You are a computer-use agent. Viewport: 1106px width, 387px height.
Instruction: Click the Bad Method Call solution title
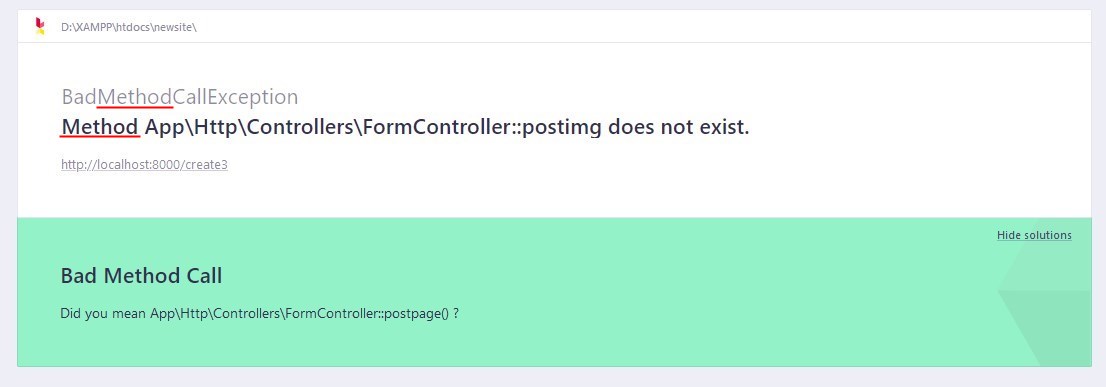pyautogui.click(x=141, y=276)
